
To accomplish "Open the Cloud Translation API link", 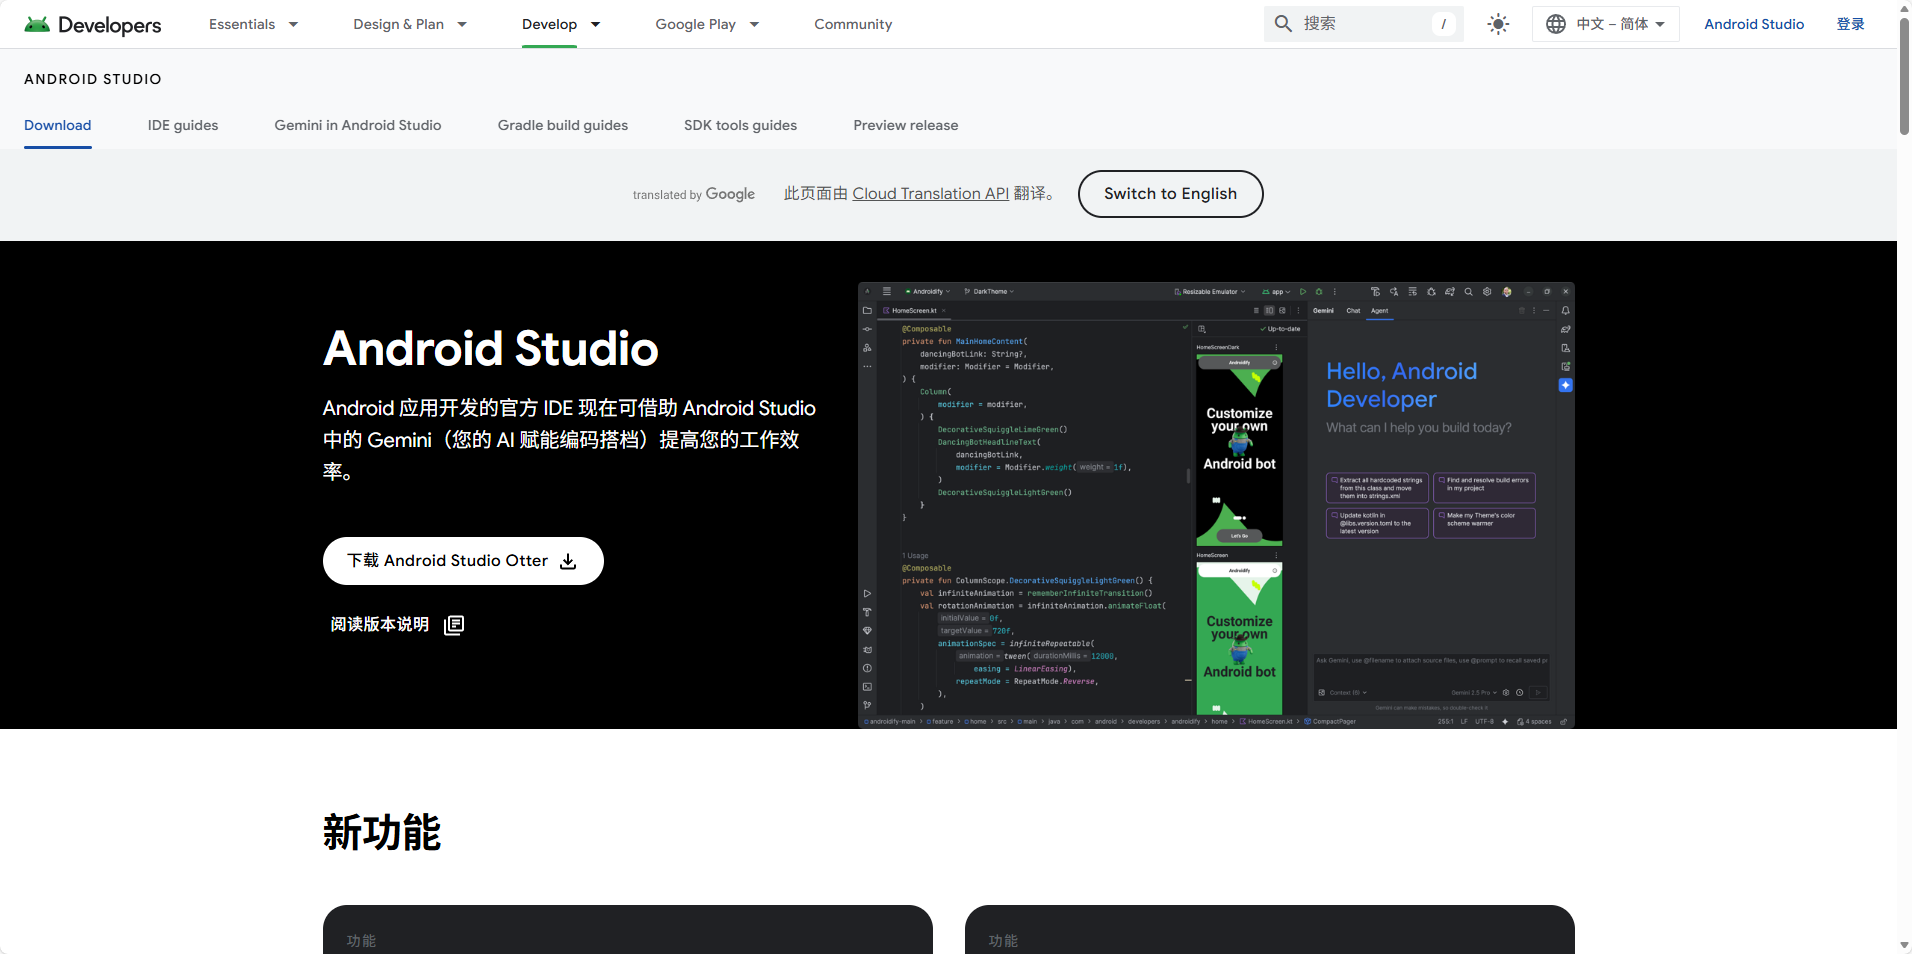I will (930, 194).
